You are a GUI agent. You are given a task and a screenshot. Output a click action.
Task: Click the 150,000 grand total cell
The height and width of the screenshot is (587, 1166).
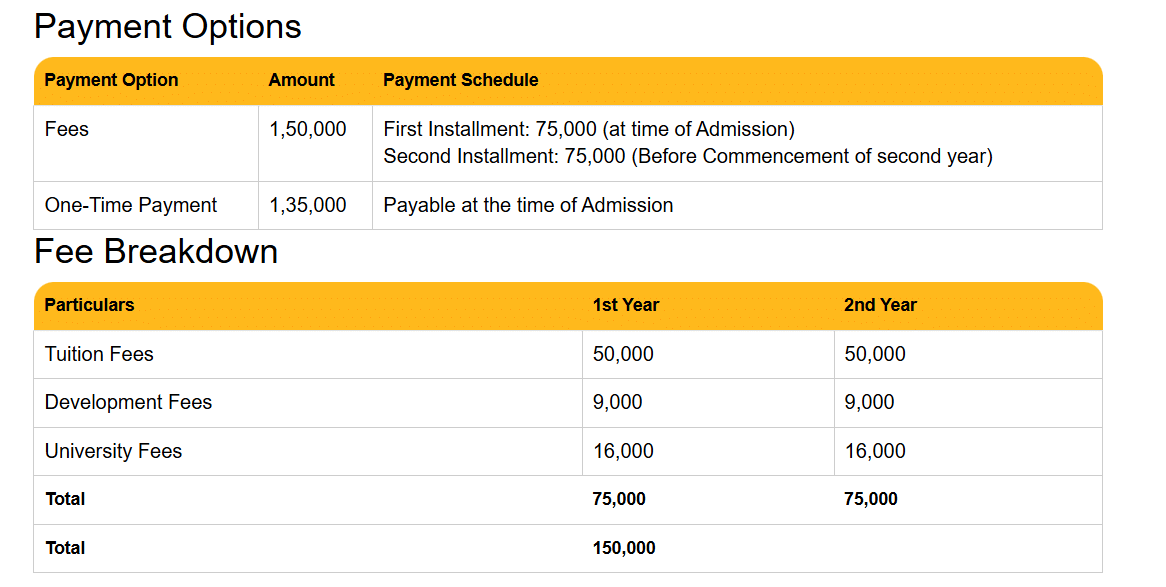point(624,548)
